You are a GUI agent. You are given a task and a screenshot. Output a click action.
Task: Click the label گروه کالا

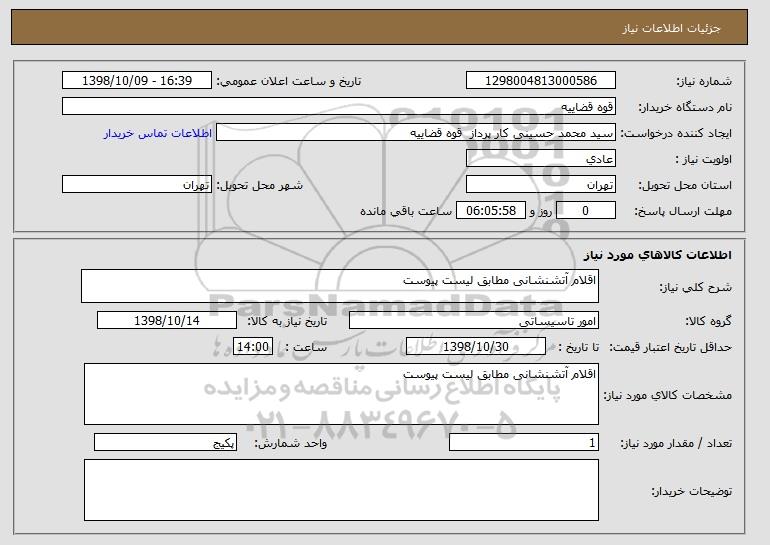click(x=709, y=322)
